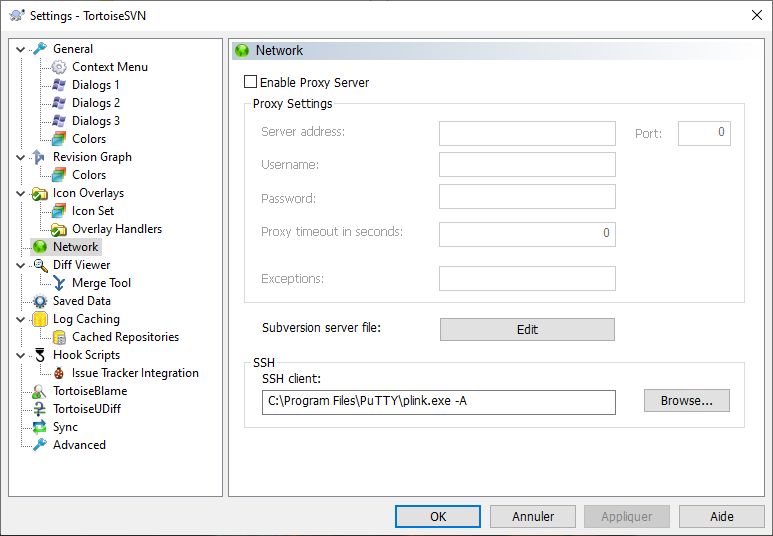Collapse the General tree node
The image size is (773, 536).
pyautogui.click(x=21, y=49)
